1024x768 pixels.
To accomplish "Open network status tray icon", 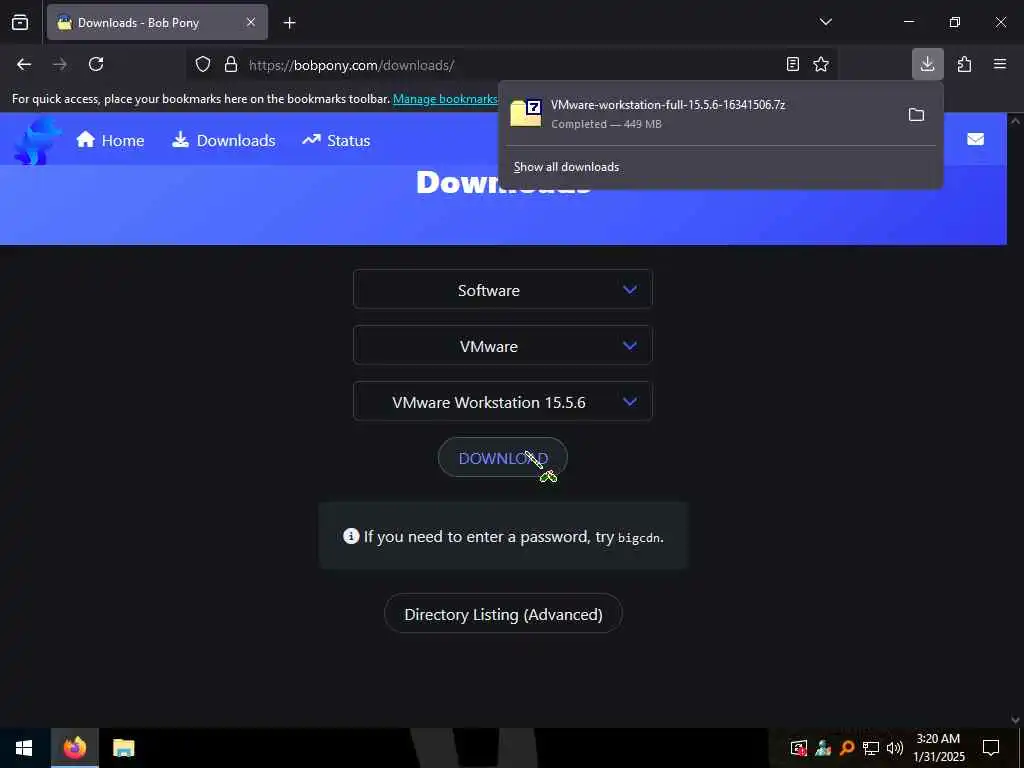I will (x=871, y=748).
